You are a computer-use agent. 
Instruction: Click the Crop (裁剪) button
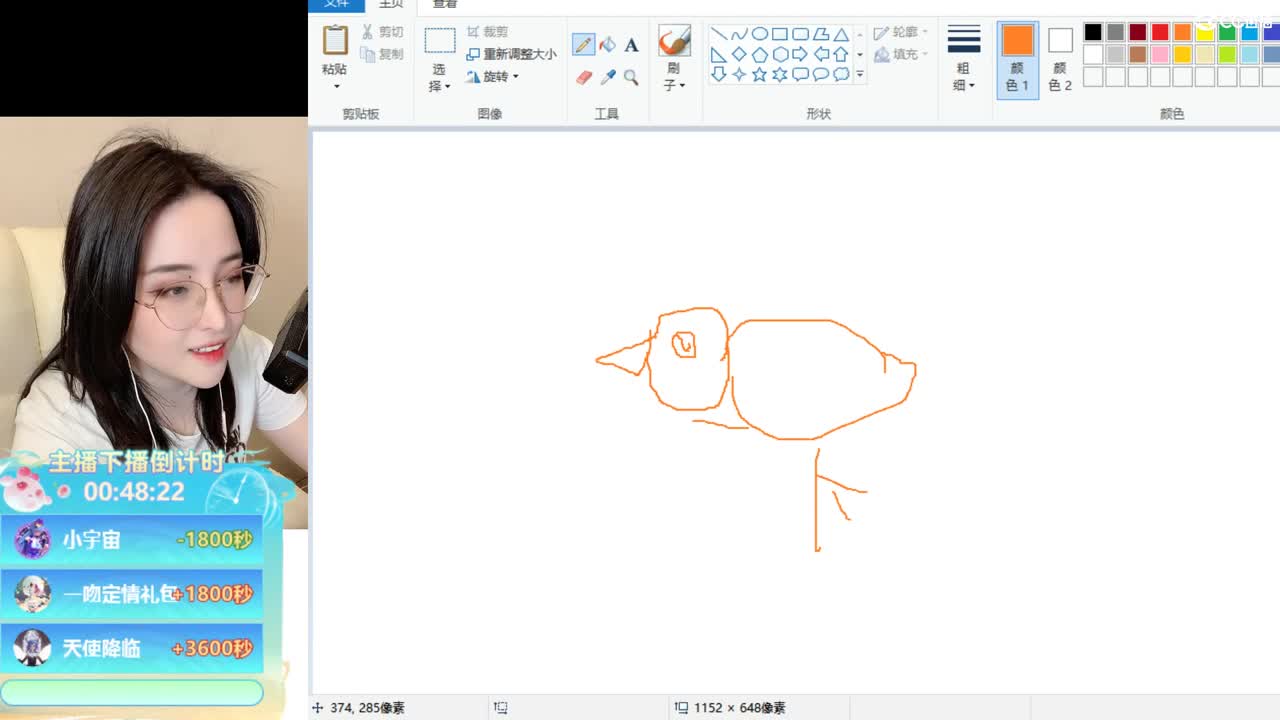pos(488,32)
